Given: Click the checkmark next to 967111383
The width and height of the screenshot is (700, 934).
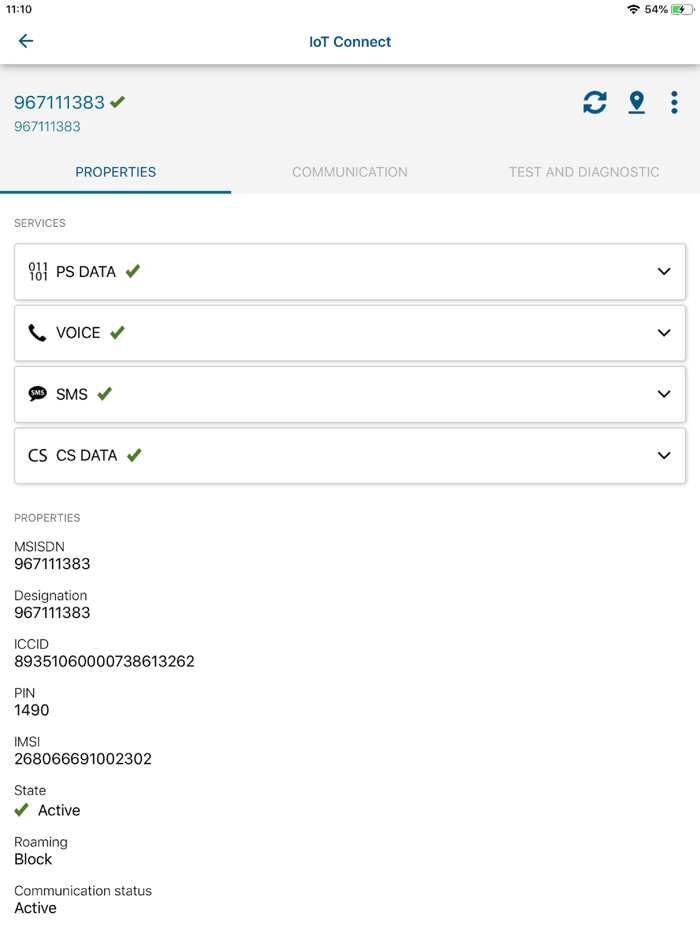Looking at the screenshot, I should (119, 101).
